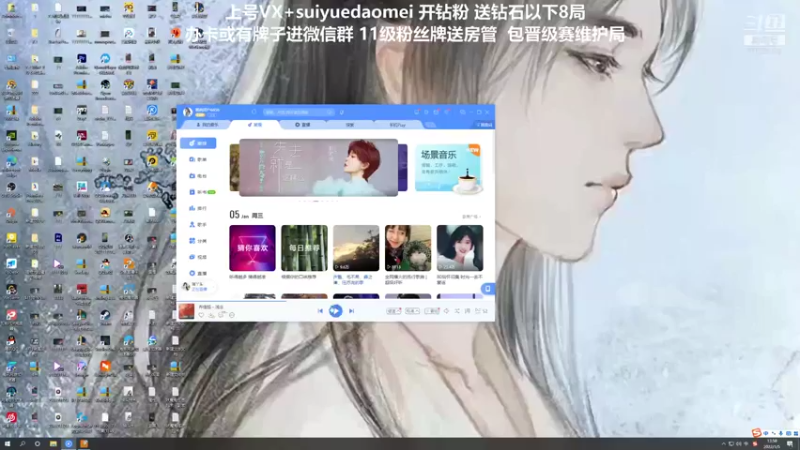Seek using the song progress bar
This screenshot has width=800, height=450.
(335, 302)
